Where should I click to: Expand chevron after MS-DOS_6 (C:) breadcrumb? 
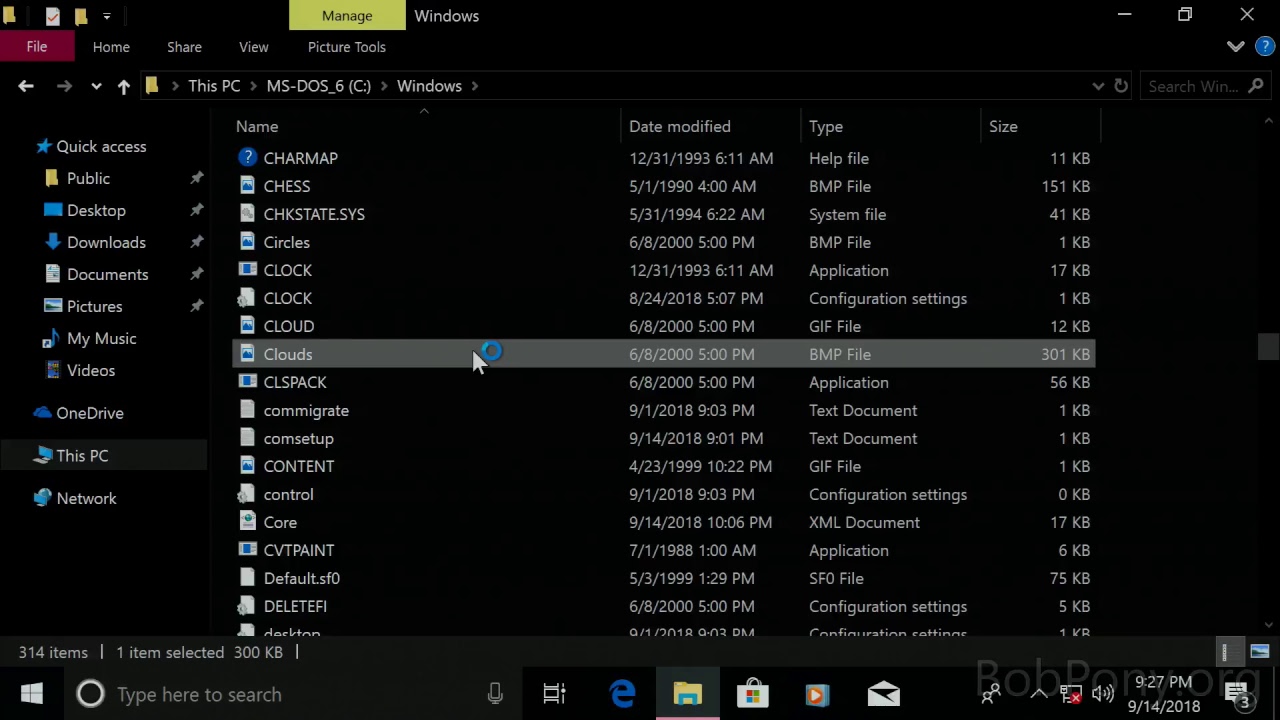click(x=384, y=86)
